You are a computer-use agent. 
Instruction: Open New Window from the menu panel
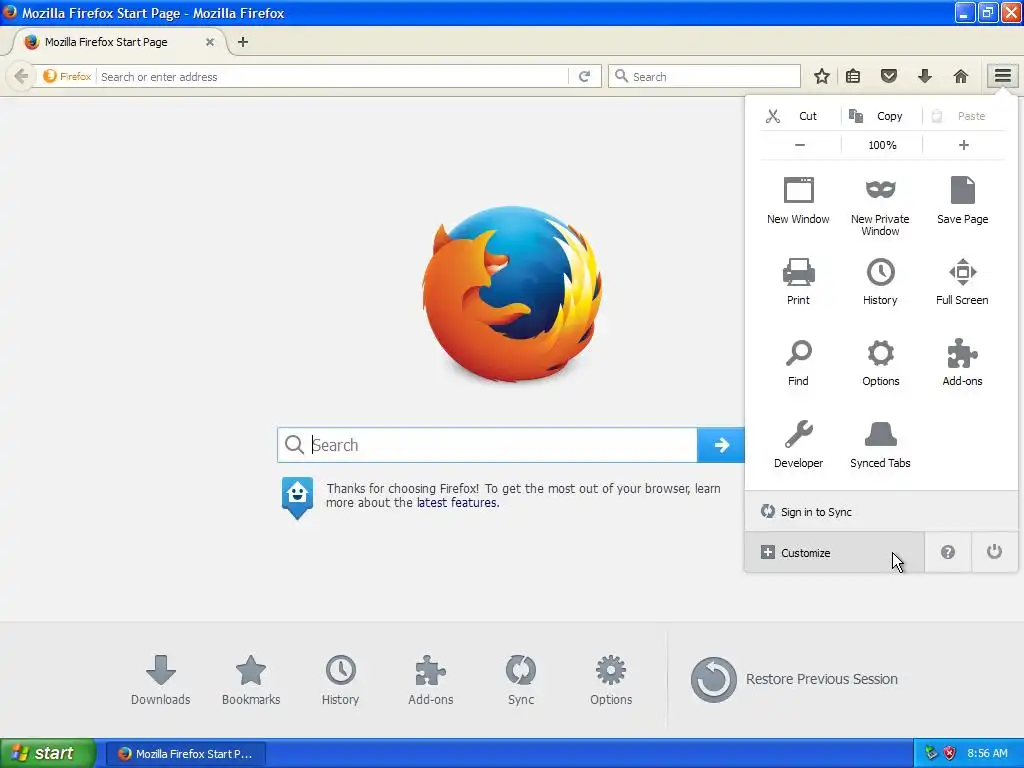tap(798, 200)
